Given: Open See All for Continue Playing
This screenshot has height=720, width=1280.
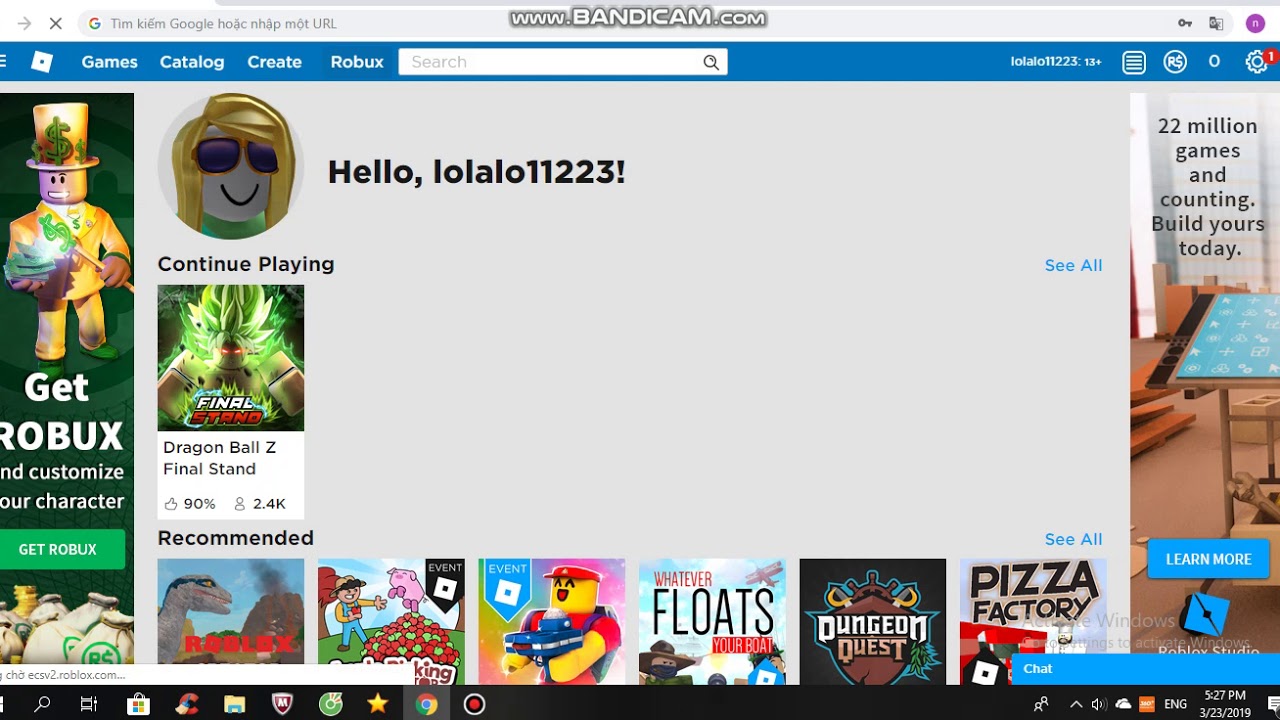Looking at the screenshot, I should pyautogui.click(x=1073, y=265).
